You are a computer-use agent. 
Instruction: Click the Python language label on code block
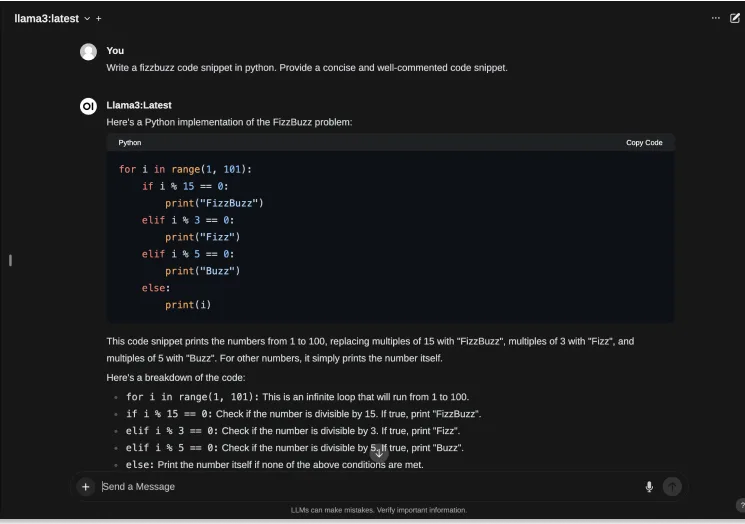click(130, 143)
